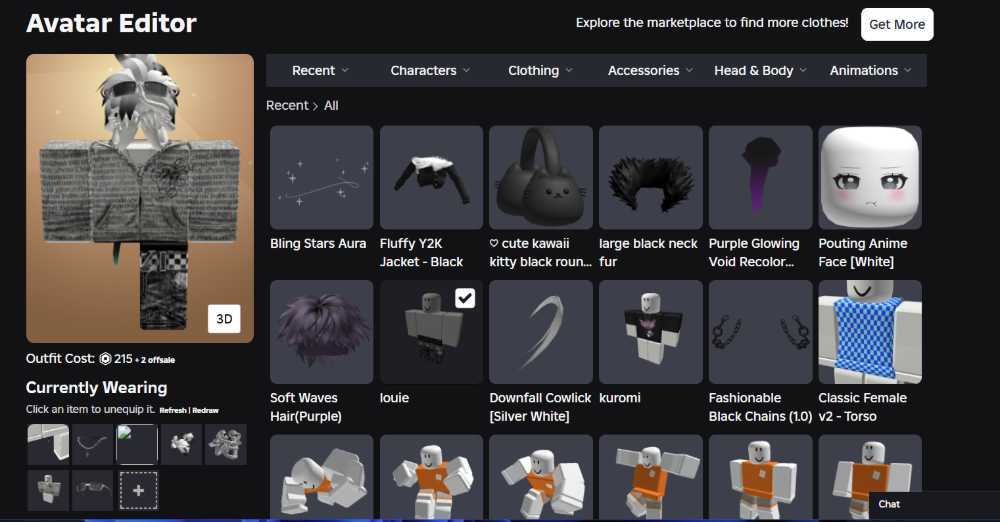This screenshot has height=522, width=1000.
Task: Click the louie item name
Action: (394, 398)
